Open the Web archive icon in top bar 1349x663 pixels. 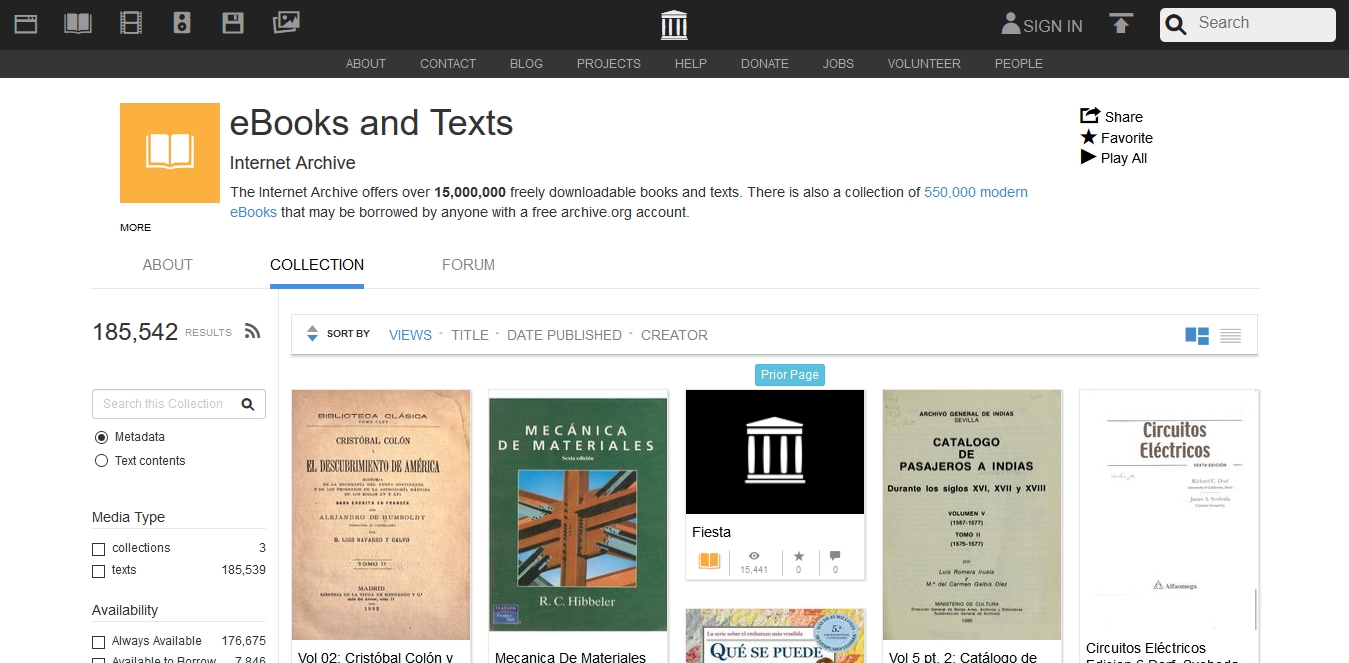click(x=26, y=23)
